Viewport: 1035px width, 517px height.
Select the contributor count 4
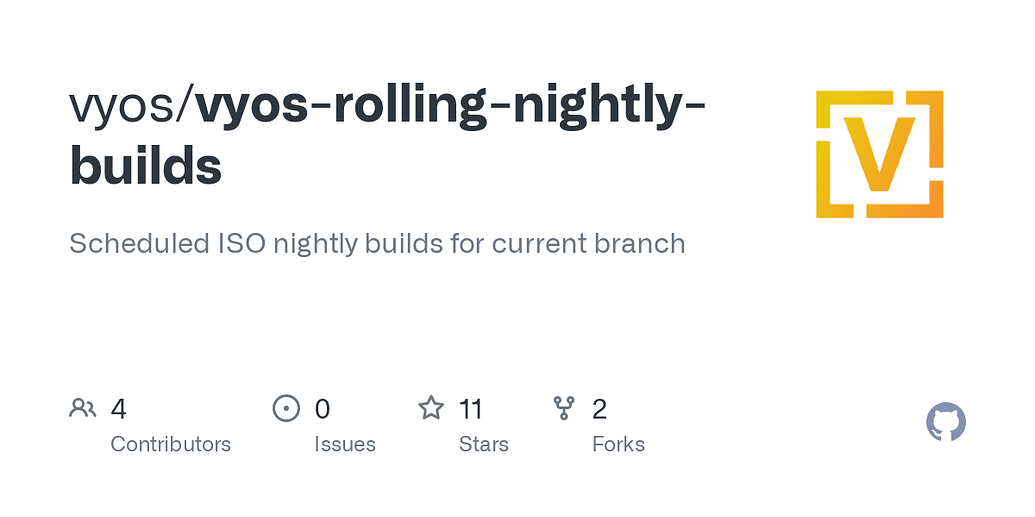pos(118,409)
